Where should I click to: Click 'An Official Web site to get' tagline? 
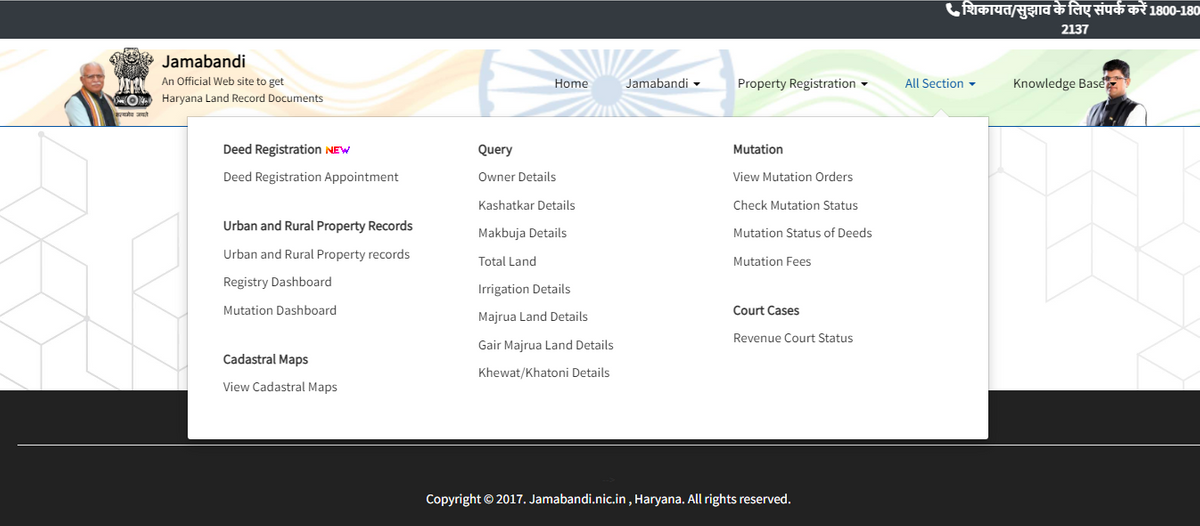222,81
